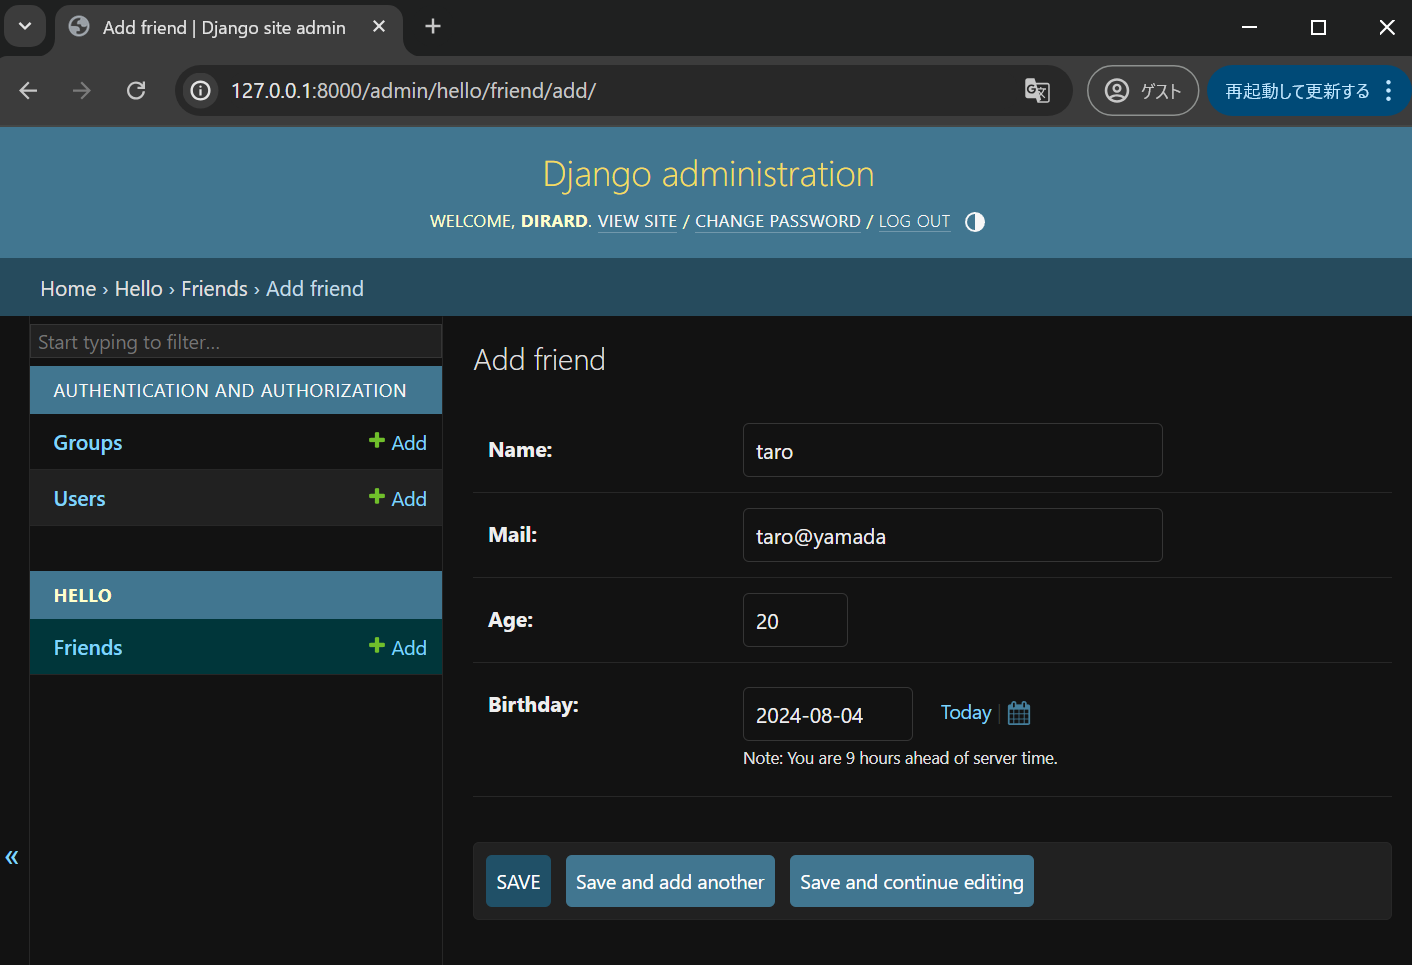Click Save and continue editing
The height and width of the screenshot is (965, 1412).
pyautogui.click(x=912, y=881)
